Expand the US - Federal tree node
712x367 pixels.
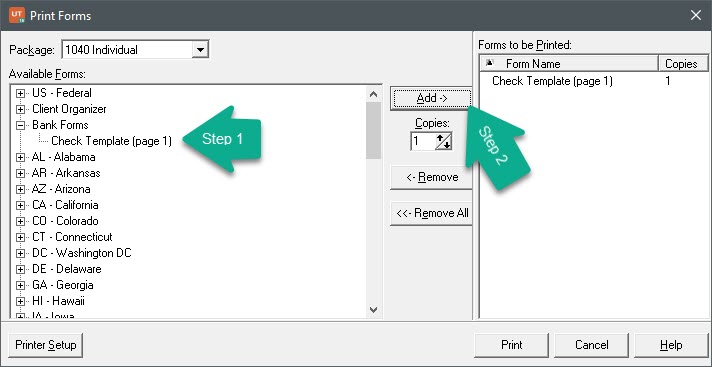20,94
